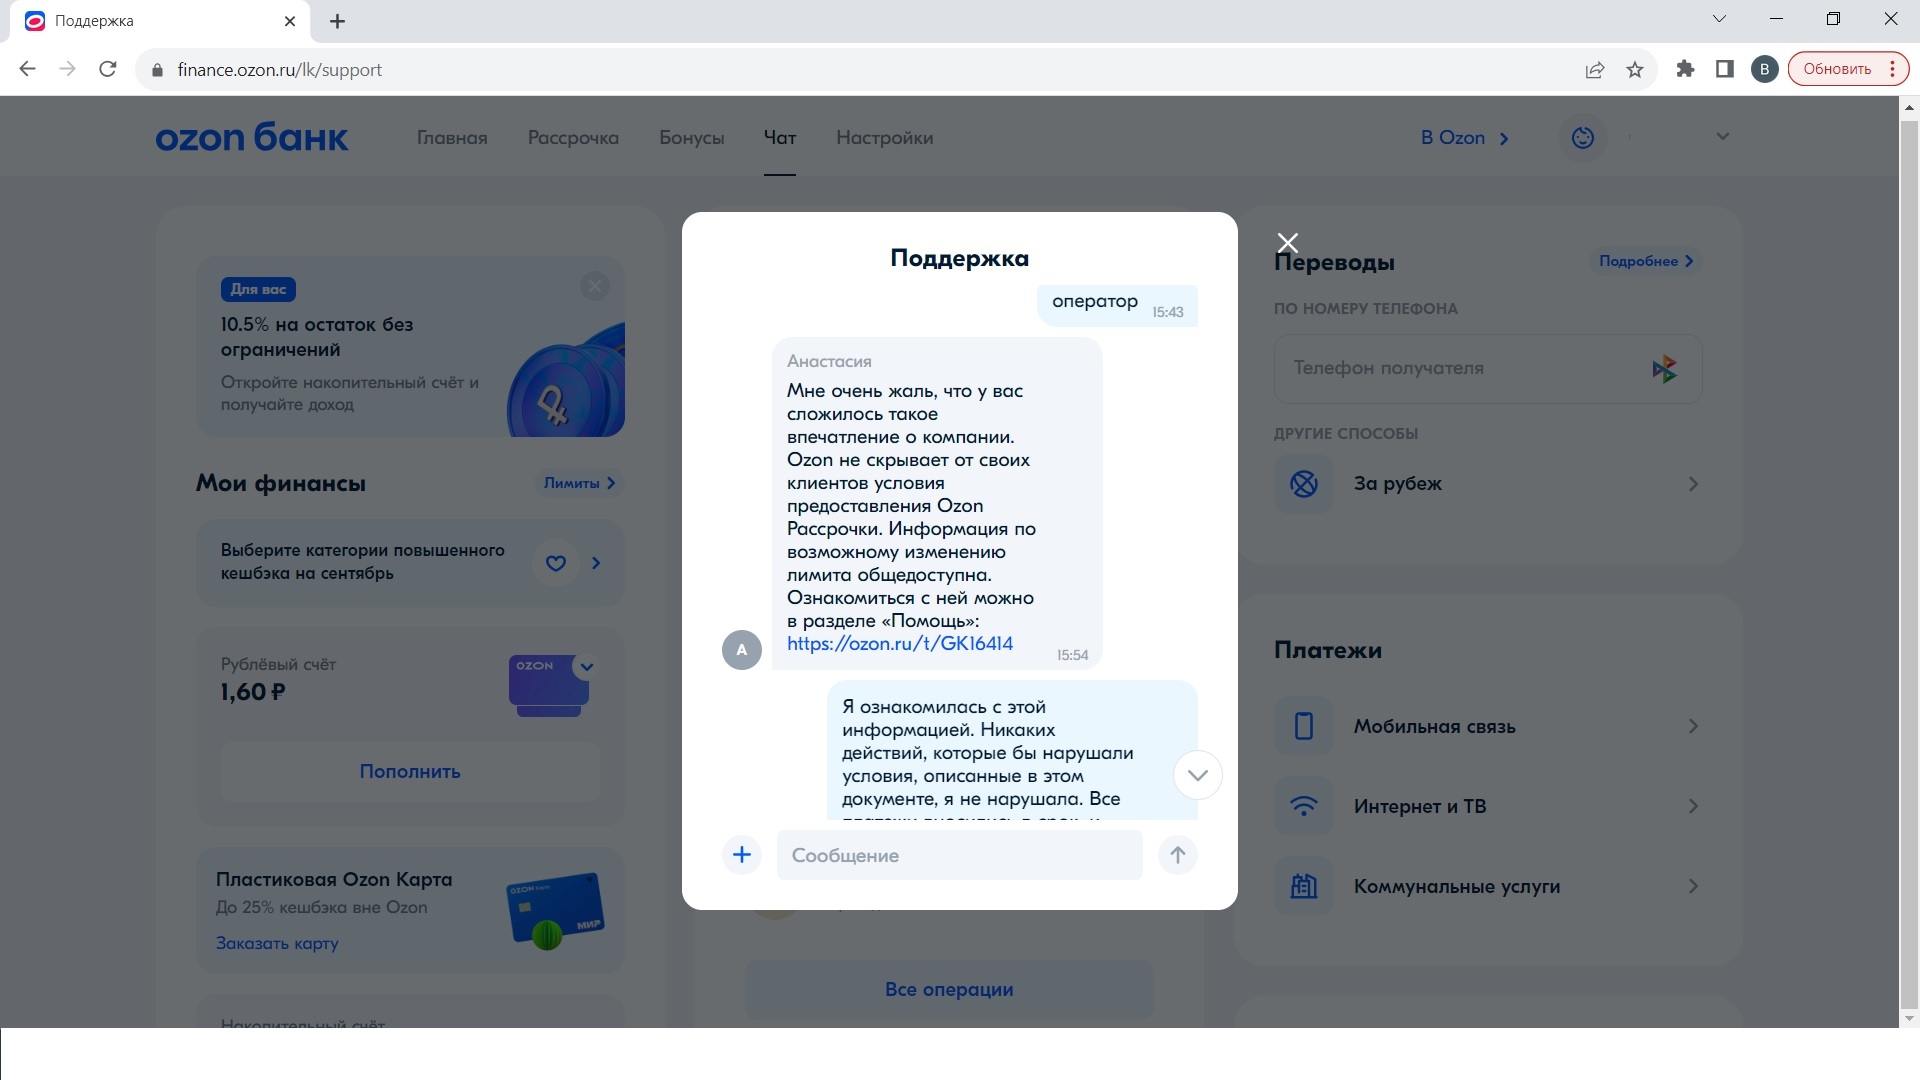
Task: Click the За рубеж globe icon
Action: click(x=1304, y=484)
